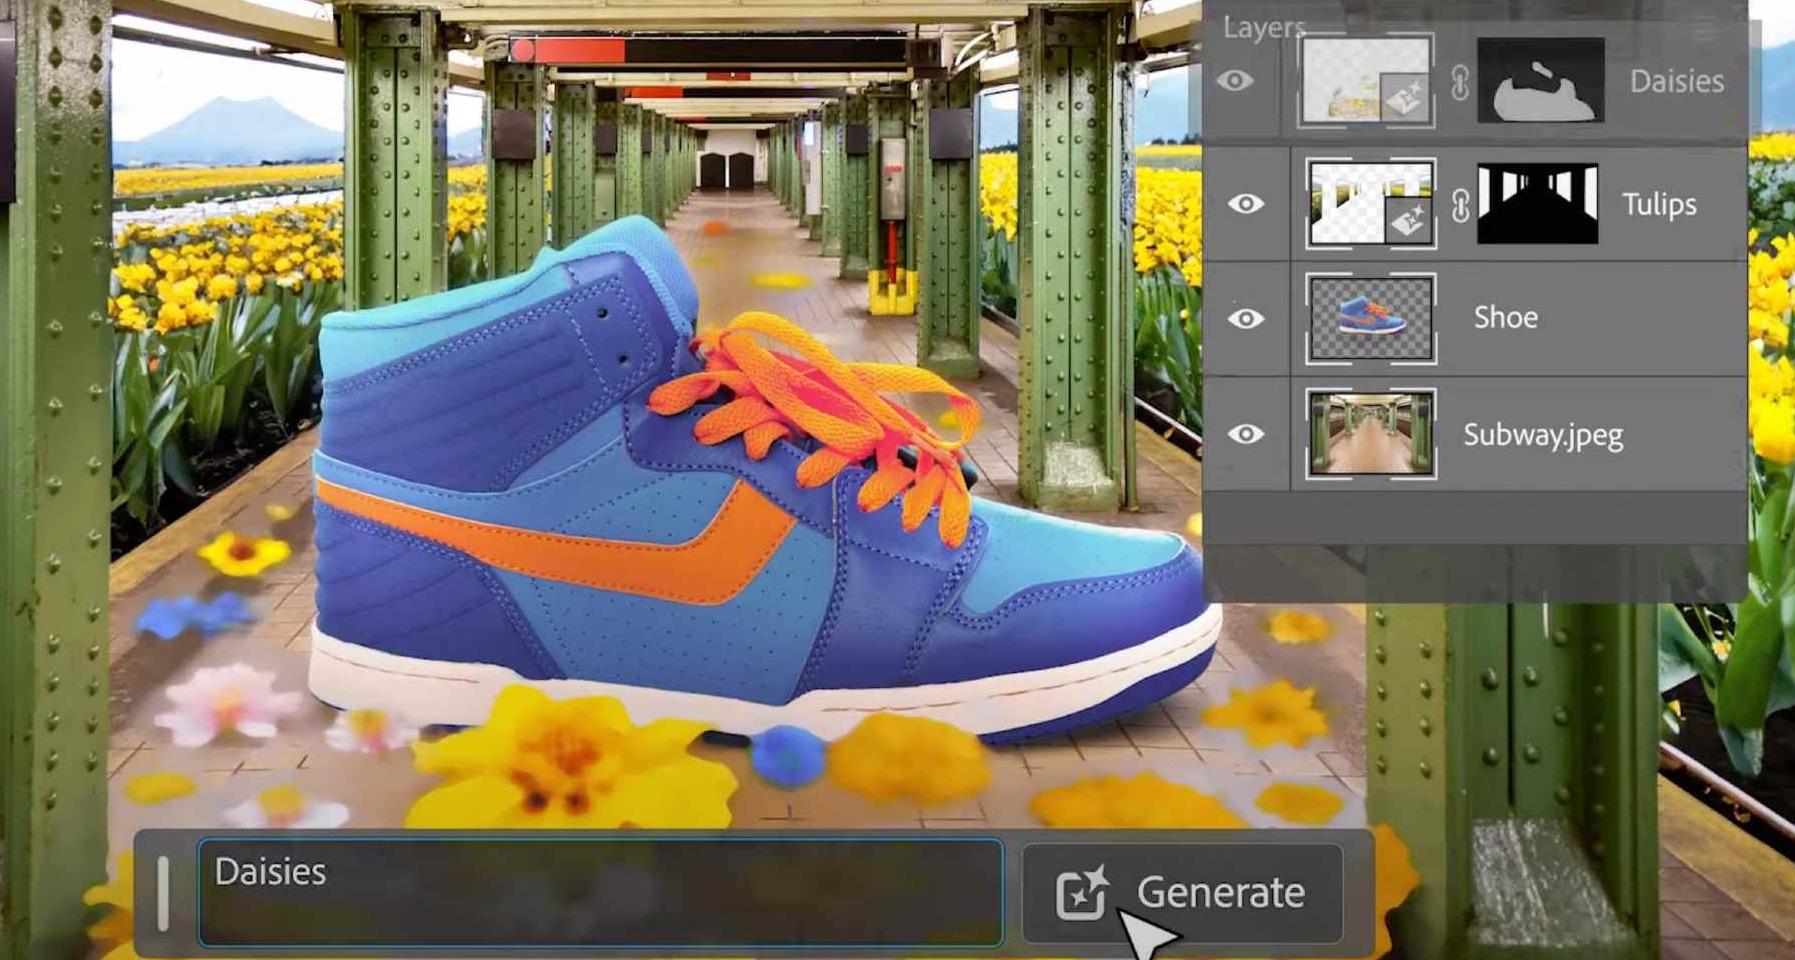The image size is (1795, 960).
Task: Click the Daisies layer name
Action: click(x=1677, y=81)
